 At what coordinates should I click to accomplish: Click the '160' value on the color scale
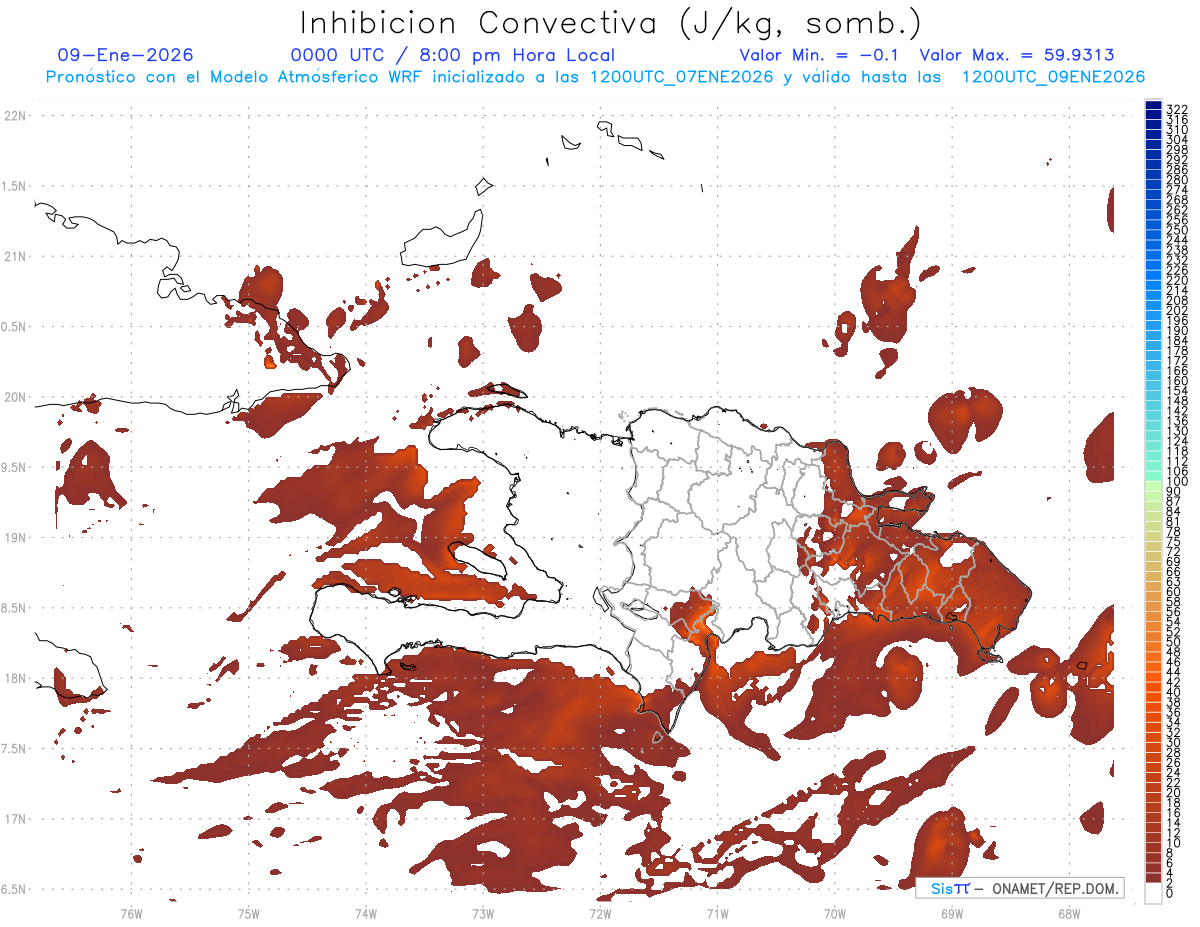click(1178, 380)
